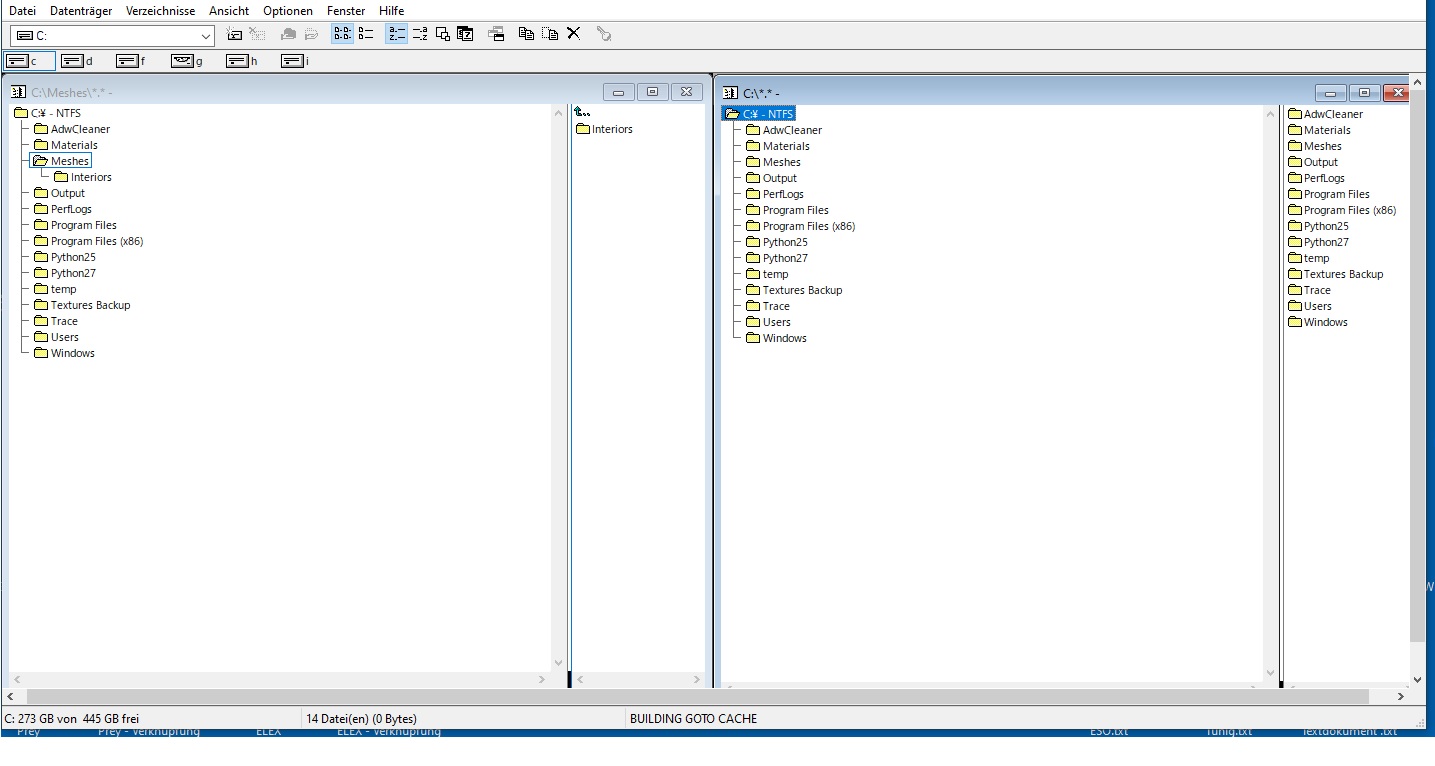The width and height of the screenshot is (1435, 766).
Task: Open the Datenträger menu
Action: [81, 11]
